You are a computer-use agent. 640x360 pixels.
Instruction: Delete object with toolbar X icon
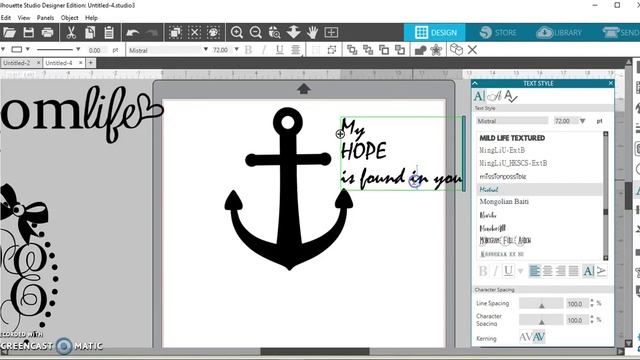(x=472, y=50)
